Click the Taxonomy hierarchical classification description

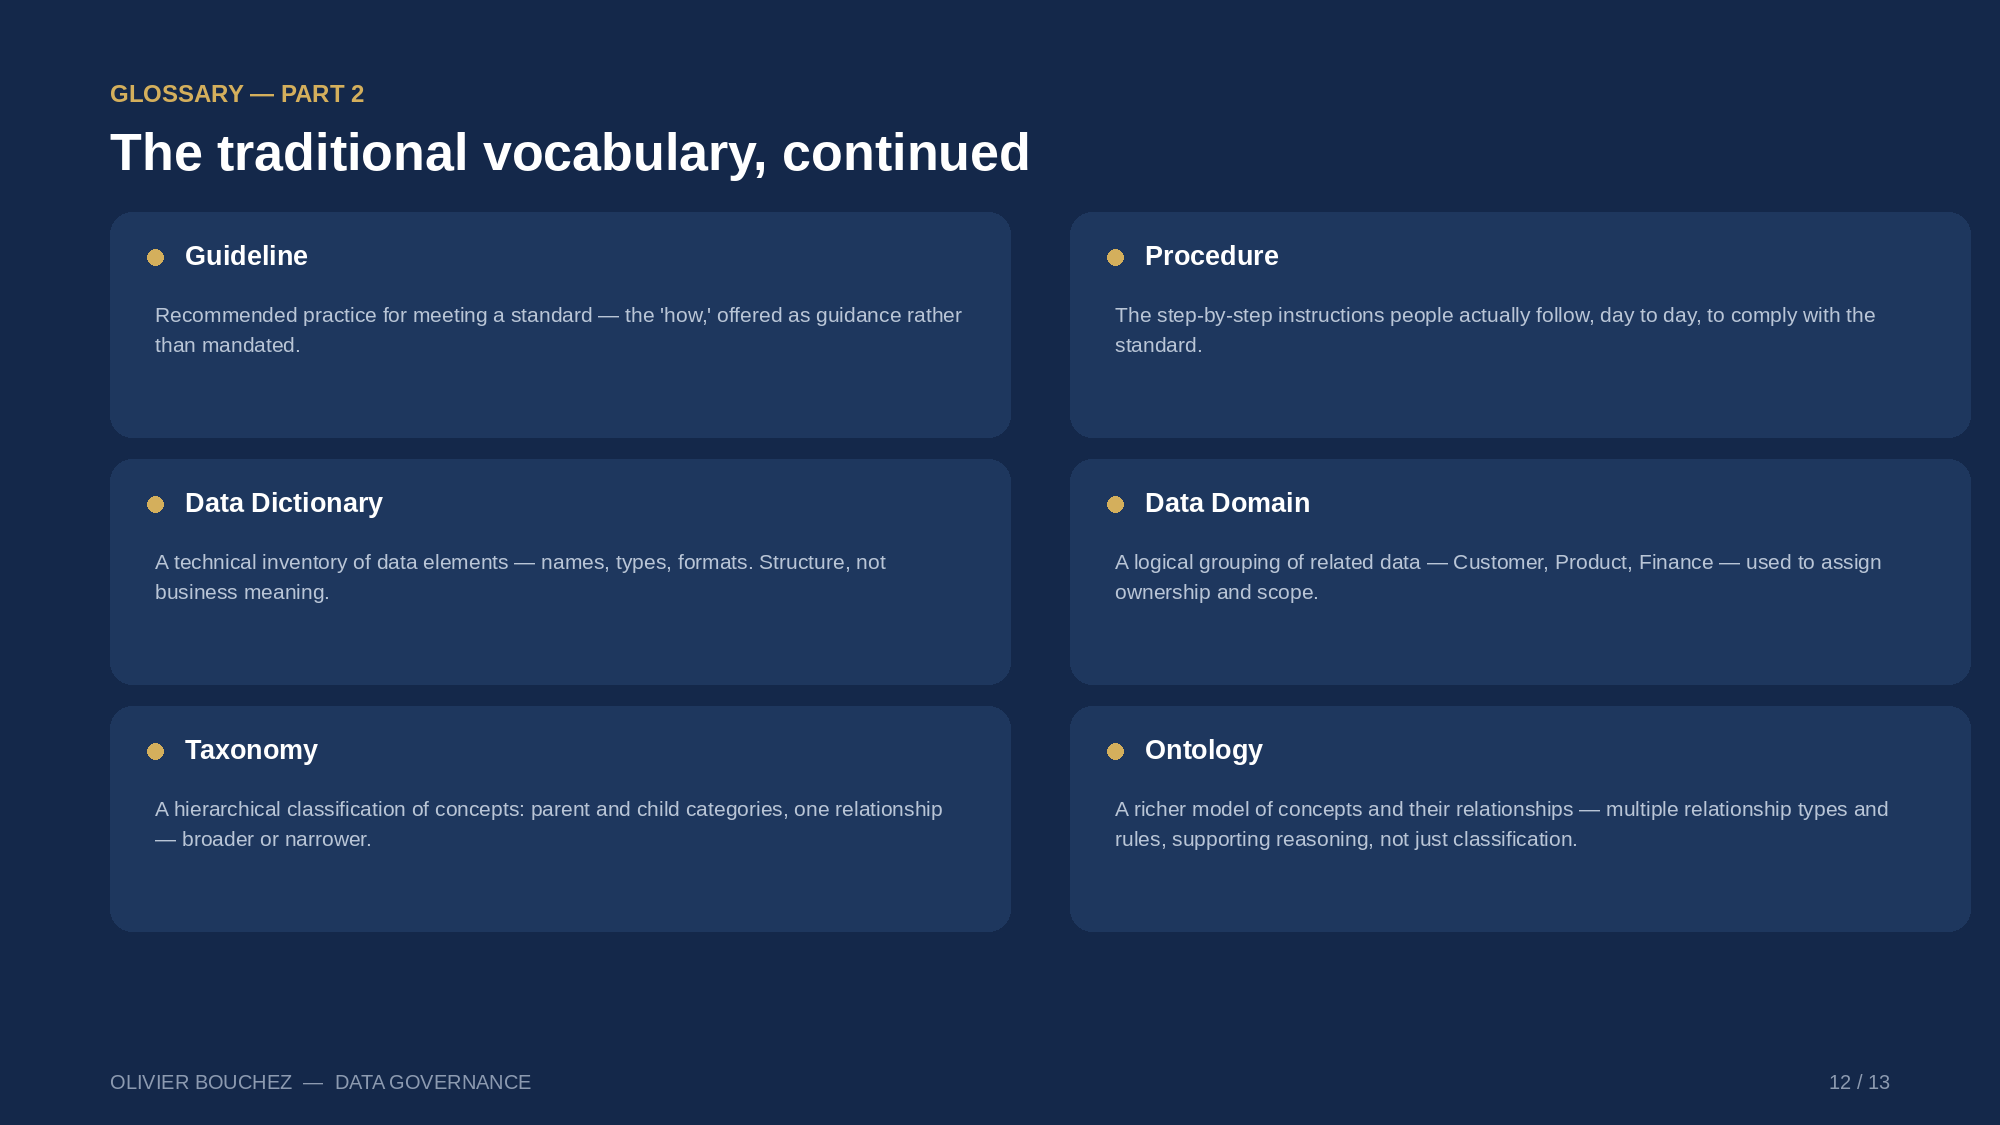click(548, 824)
